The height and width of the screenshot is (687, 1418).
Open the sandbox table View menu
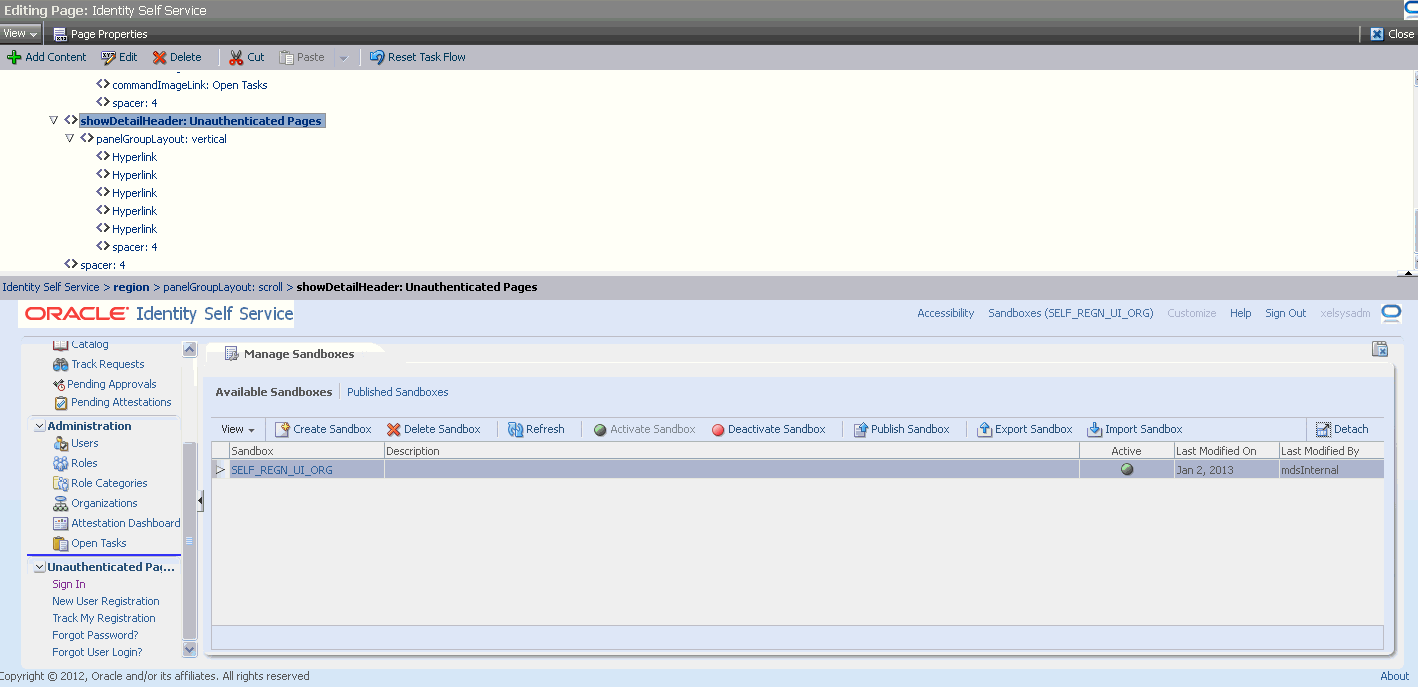[x=237, y=429]
